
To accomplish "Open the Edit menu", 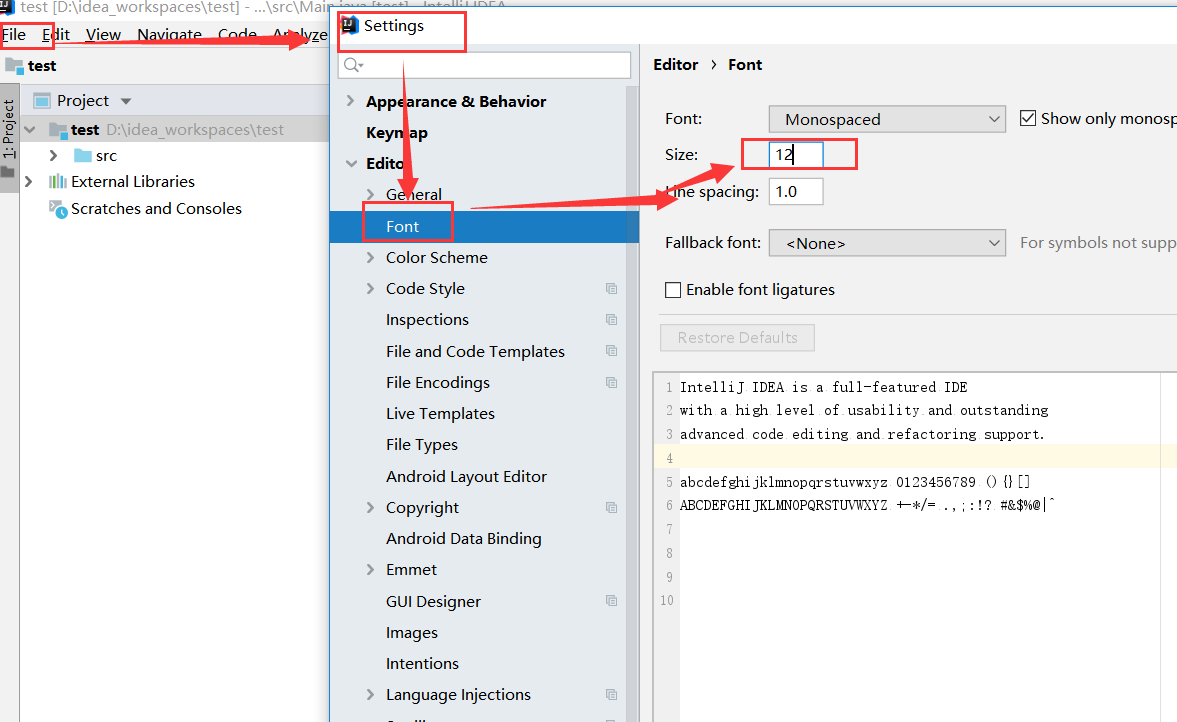I will (56, 35).
